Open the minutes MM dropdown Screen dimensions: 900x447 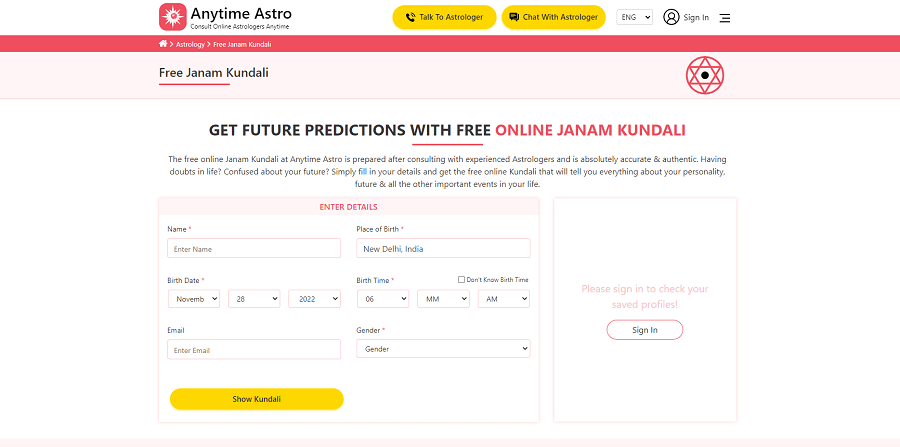point(443,299)
